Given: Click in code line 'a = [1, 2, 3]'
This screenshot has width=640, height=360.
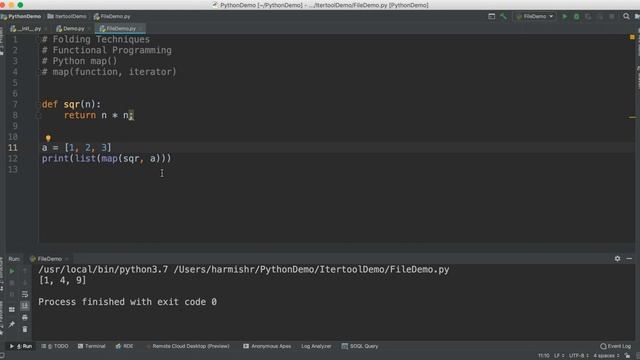Looking at the screenshot, I should coord(76,148).
